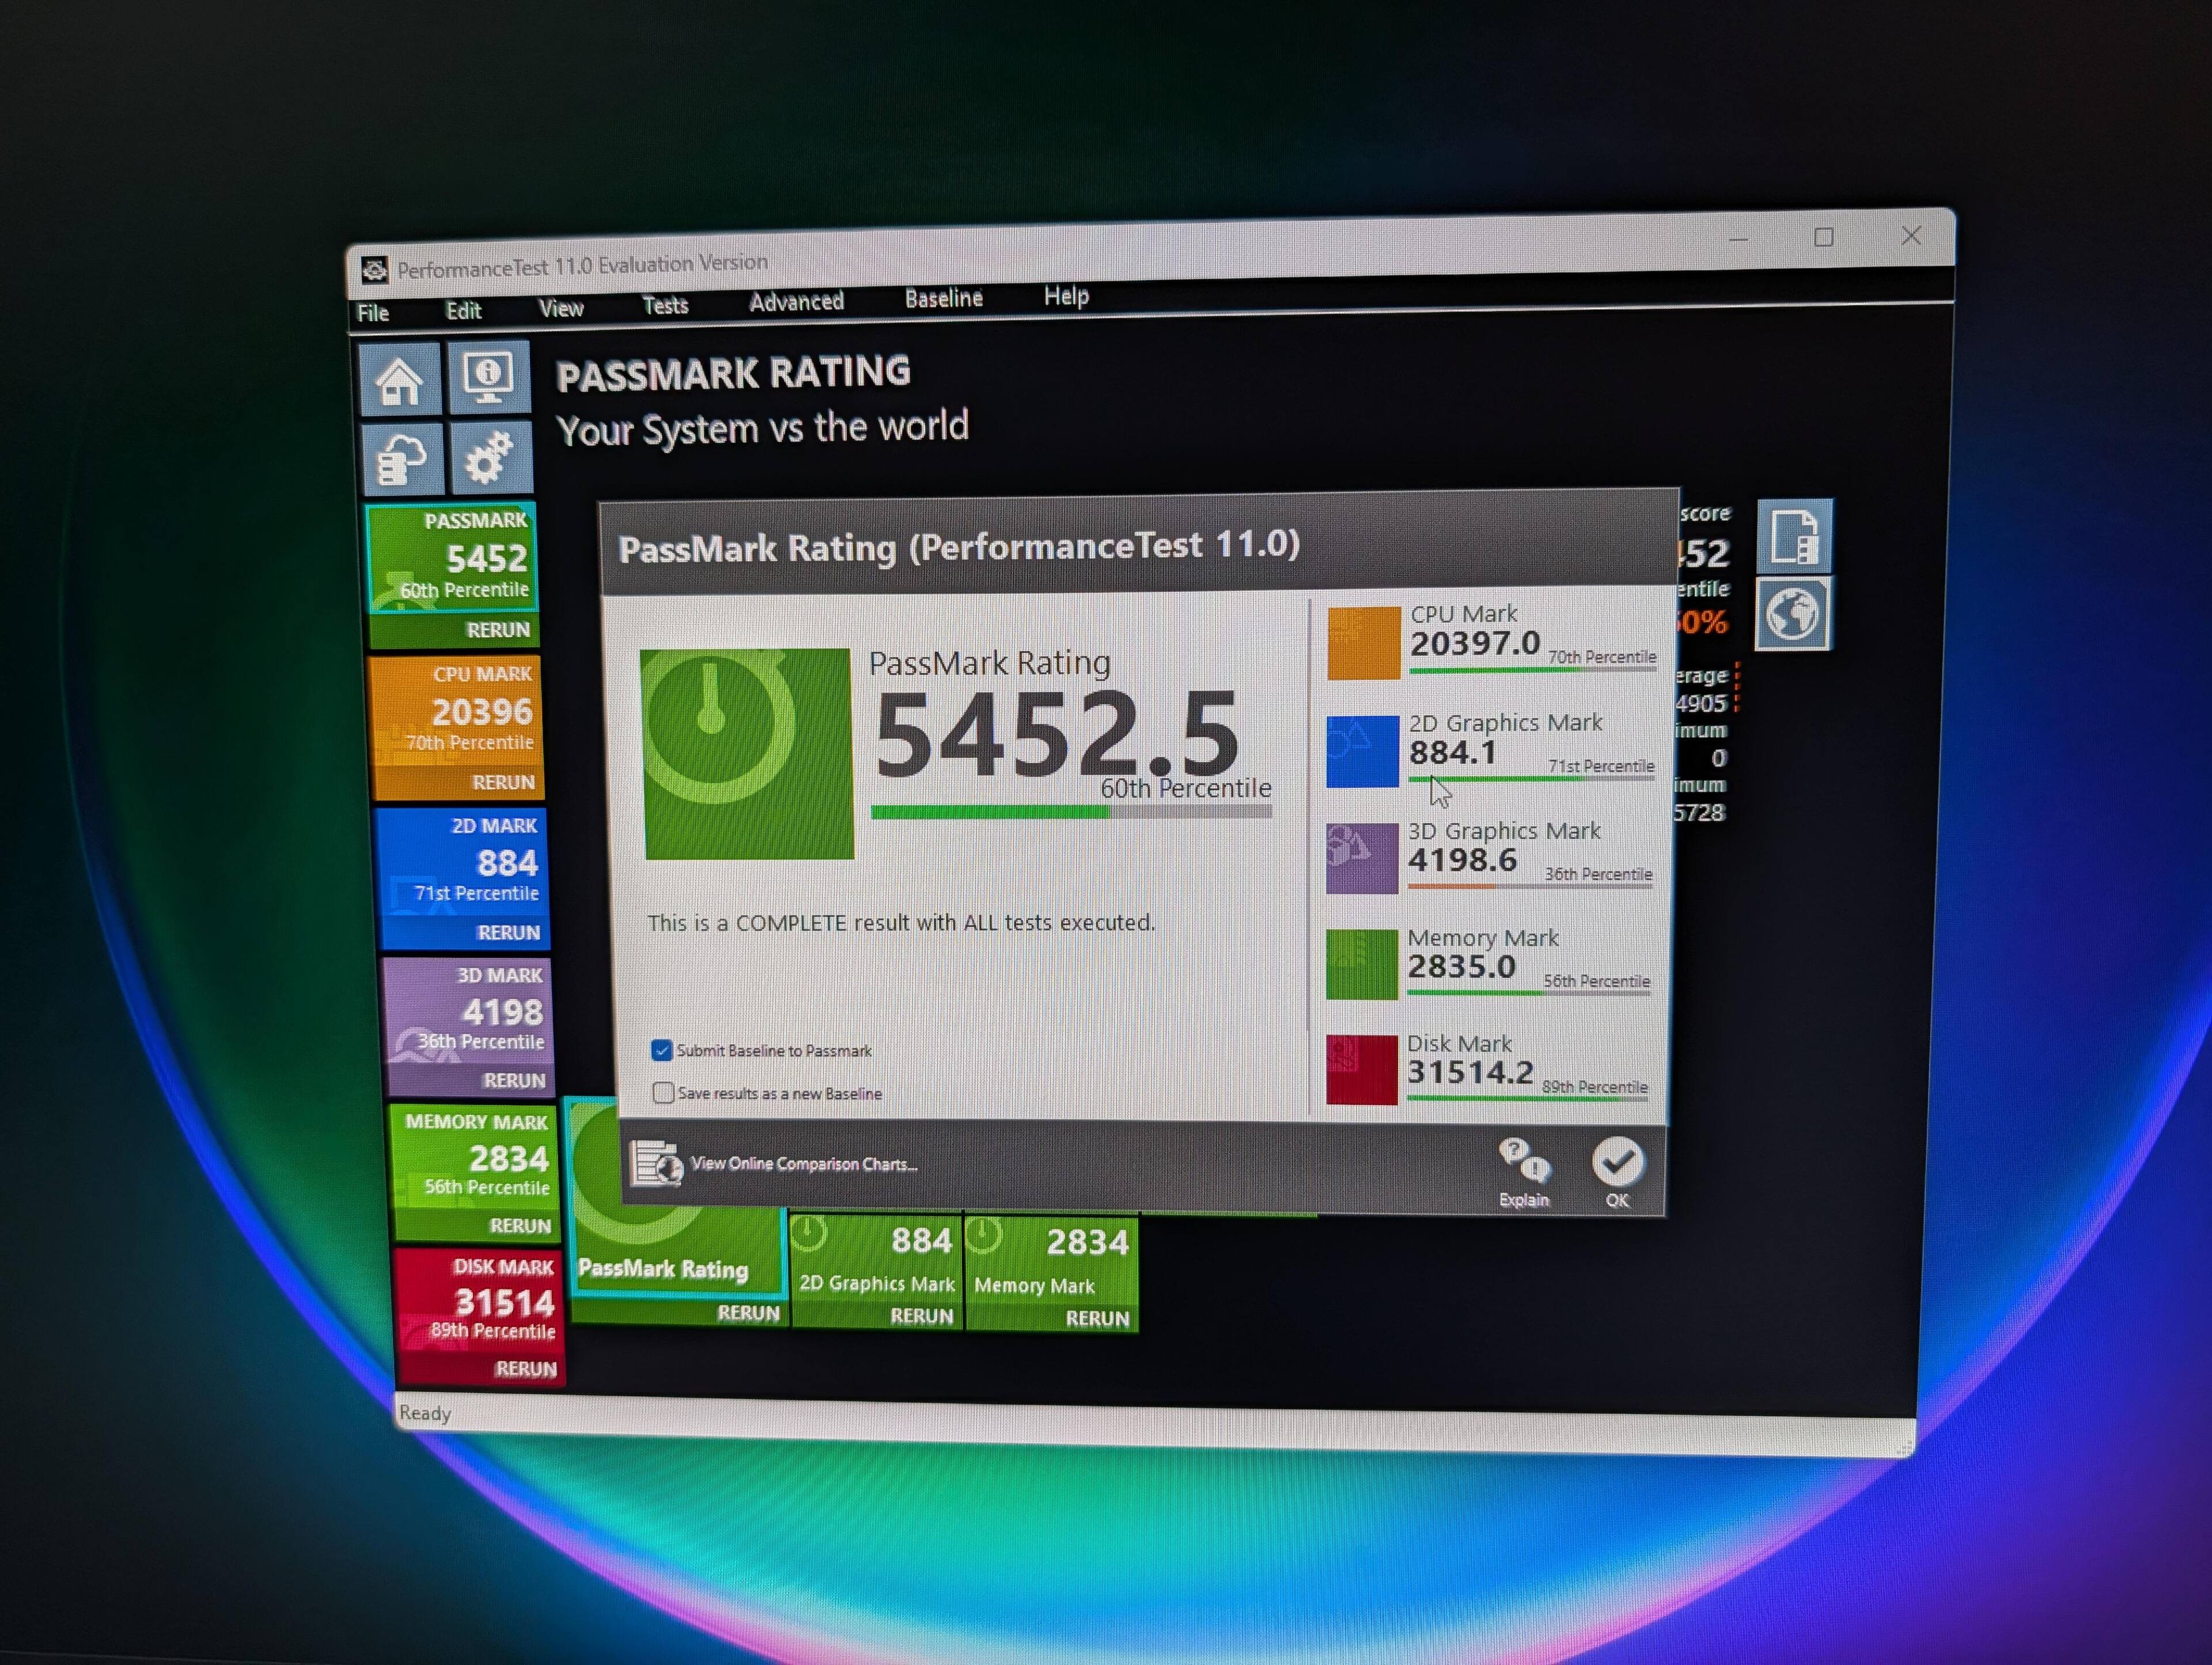Screen dimensions: 2212x1665
Task: Click the Ready status bar text
Action: [x=425, y=1413]
